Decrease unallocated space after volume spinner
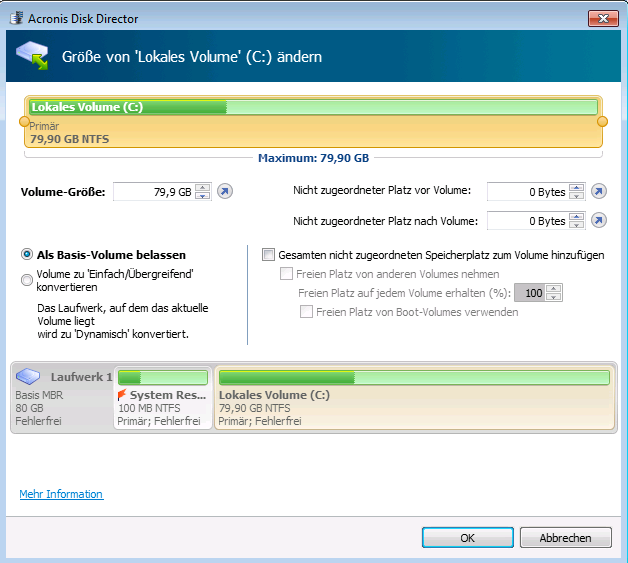The height and width of the screenshot is (563, 628). pyautogui.click(x=576, y=224)
